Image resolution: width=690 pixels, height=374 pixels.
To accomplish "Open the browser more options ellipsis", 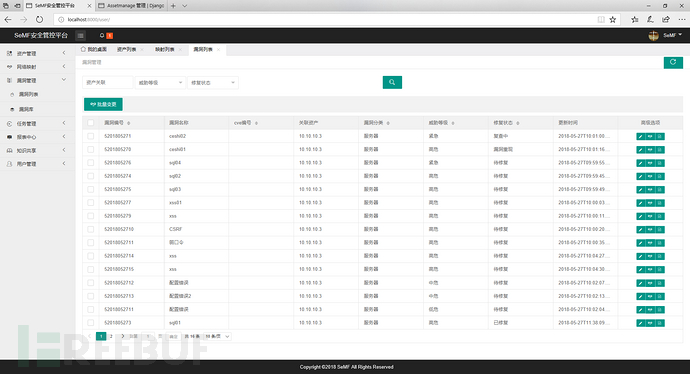I will [x=682, y=19].
